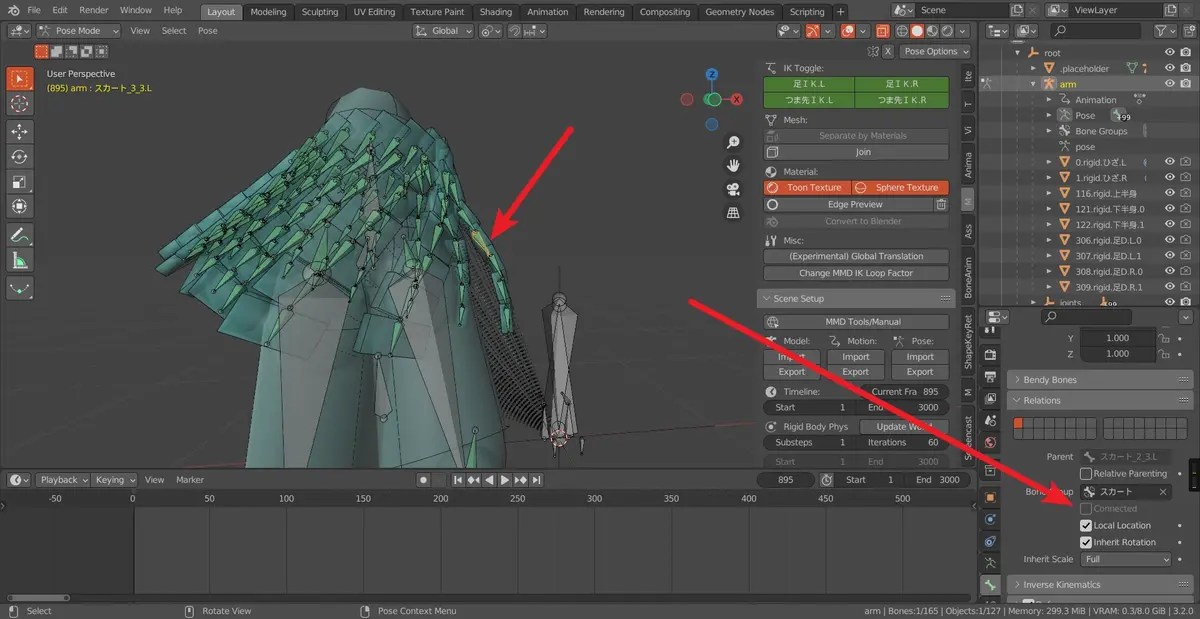Viewport: 1200px width, 619px height.
Task: Select the Move tool in the viewport toolbar
Action: pos(20,131)
